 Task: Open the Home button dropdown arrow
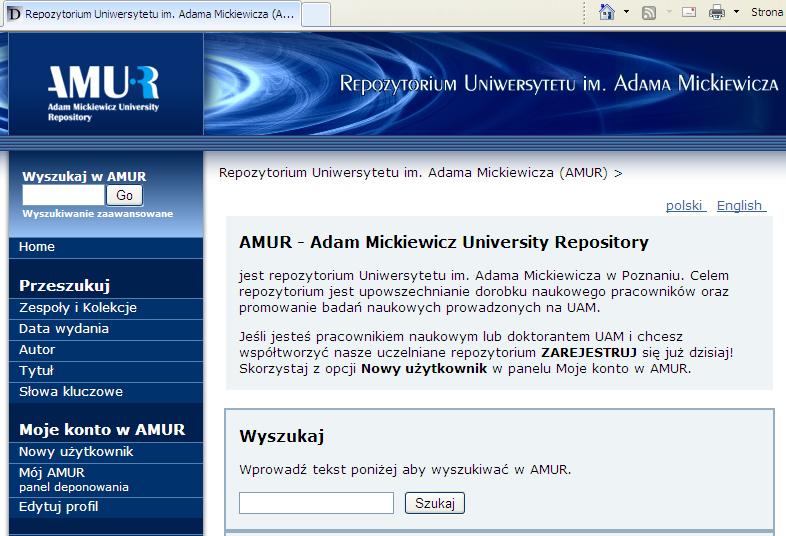click(x=627, y=12)
